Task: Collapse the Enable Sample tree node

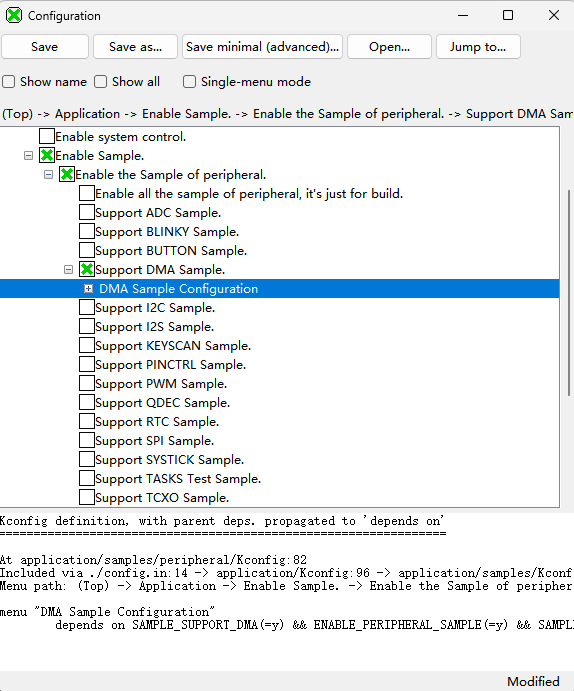Action: click(28, 156)
